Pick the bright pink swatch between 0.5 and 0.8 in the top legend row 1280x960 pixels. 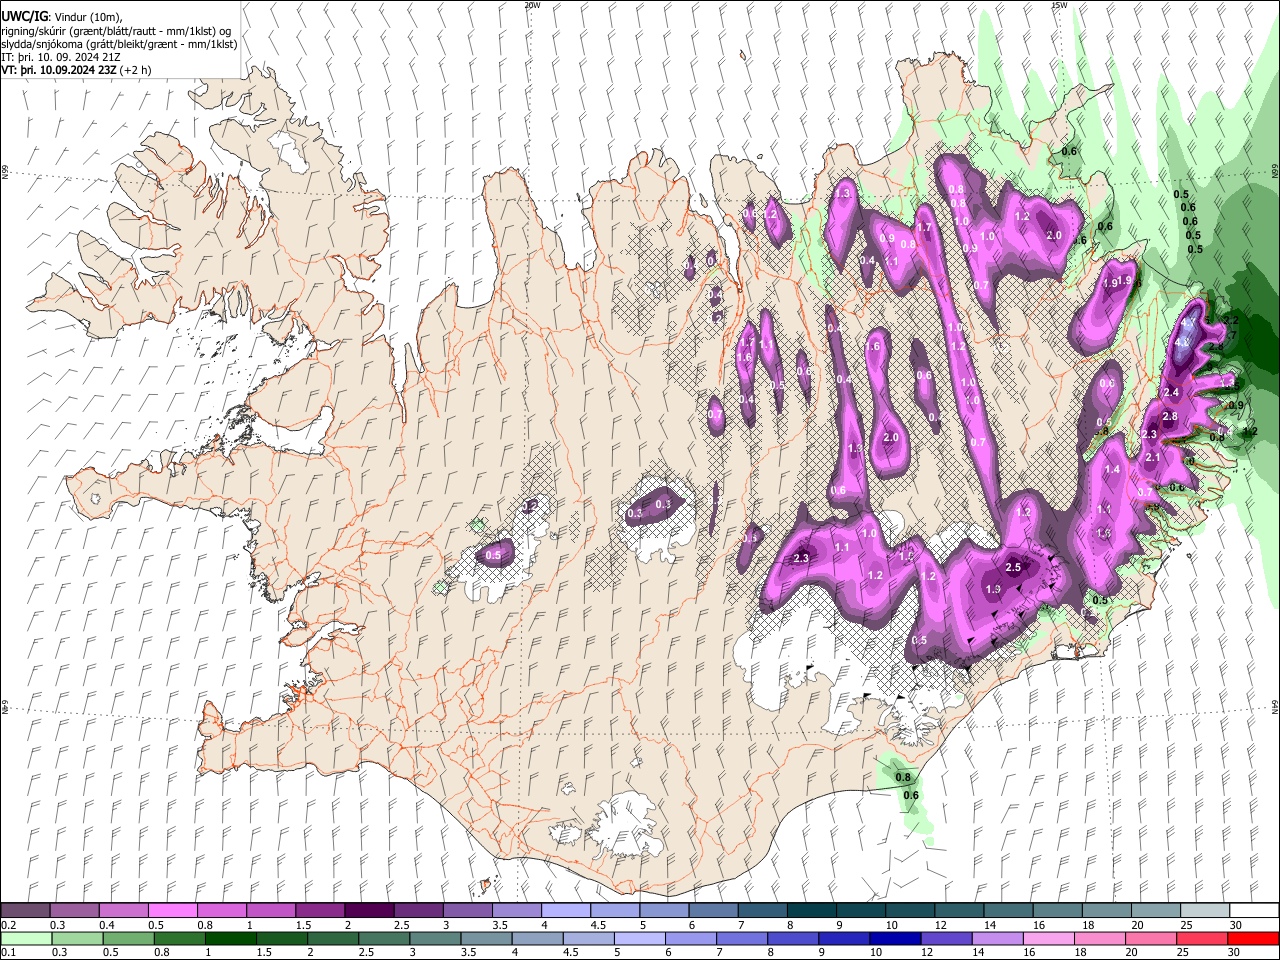[172, 910]
